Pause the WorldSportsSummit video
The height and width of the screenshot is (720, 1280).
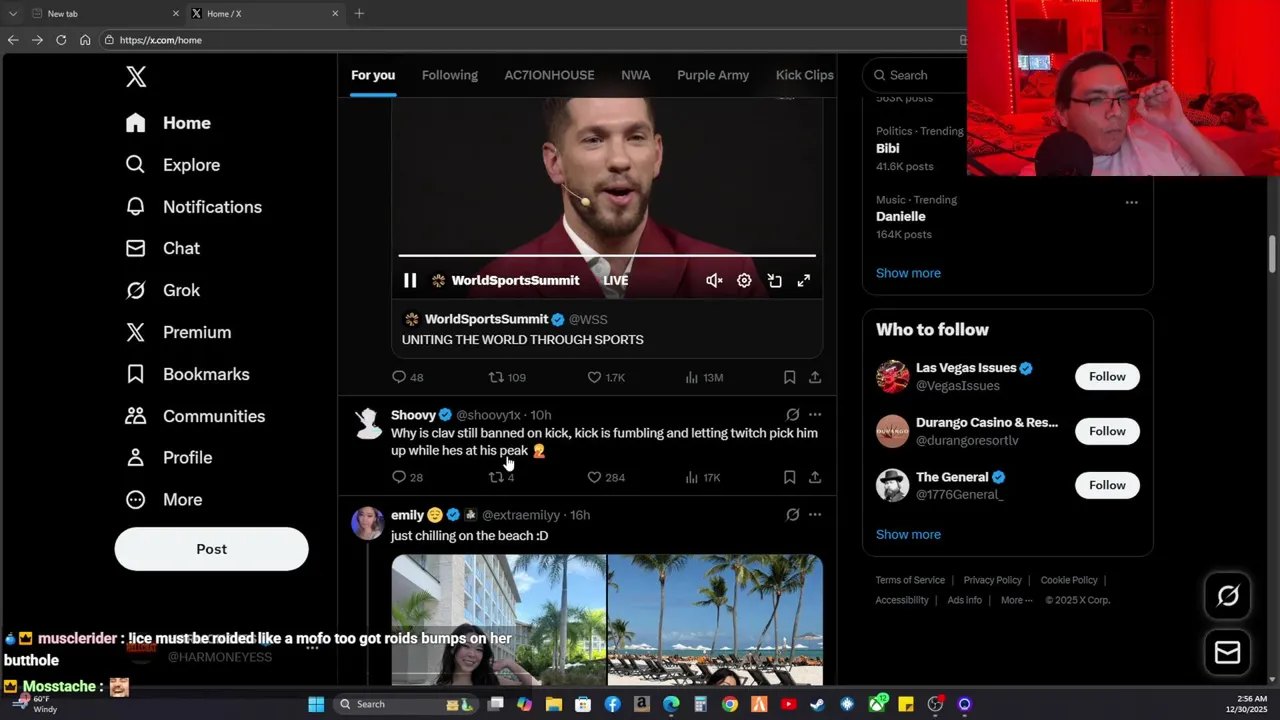(410, 281)
